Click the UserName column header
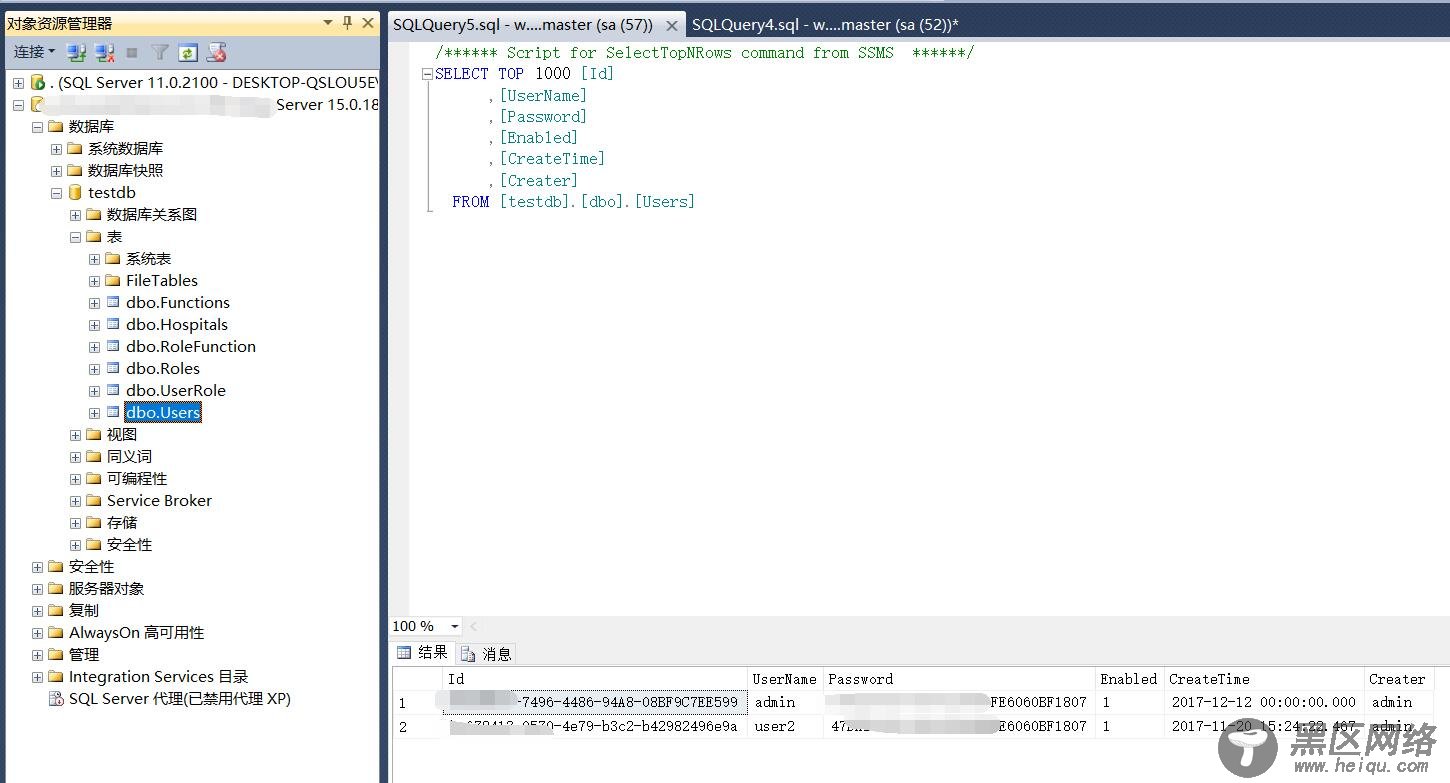 (x=785, y=679)
